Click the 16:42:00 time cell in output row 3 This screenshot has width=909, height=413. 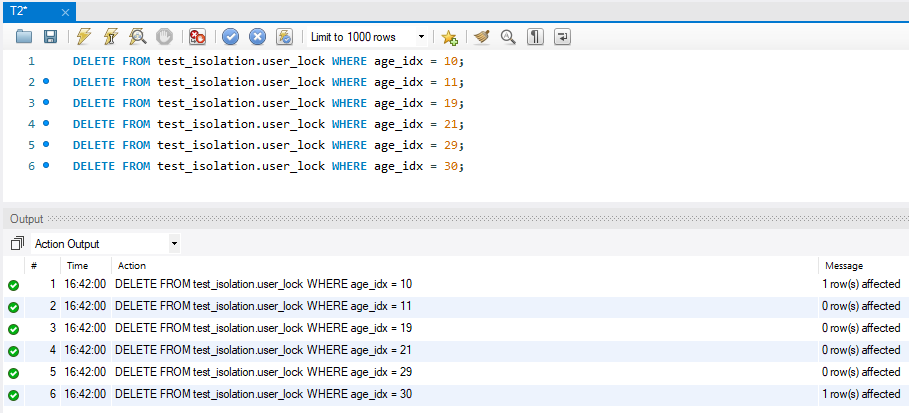click(x=85, y=328)
